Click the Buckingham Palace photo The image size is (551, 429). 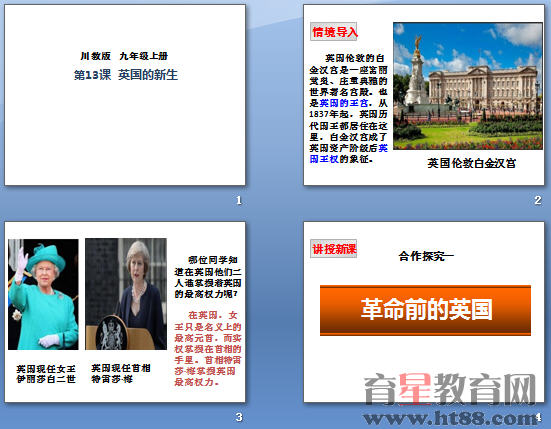(x=468, y=86)
